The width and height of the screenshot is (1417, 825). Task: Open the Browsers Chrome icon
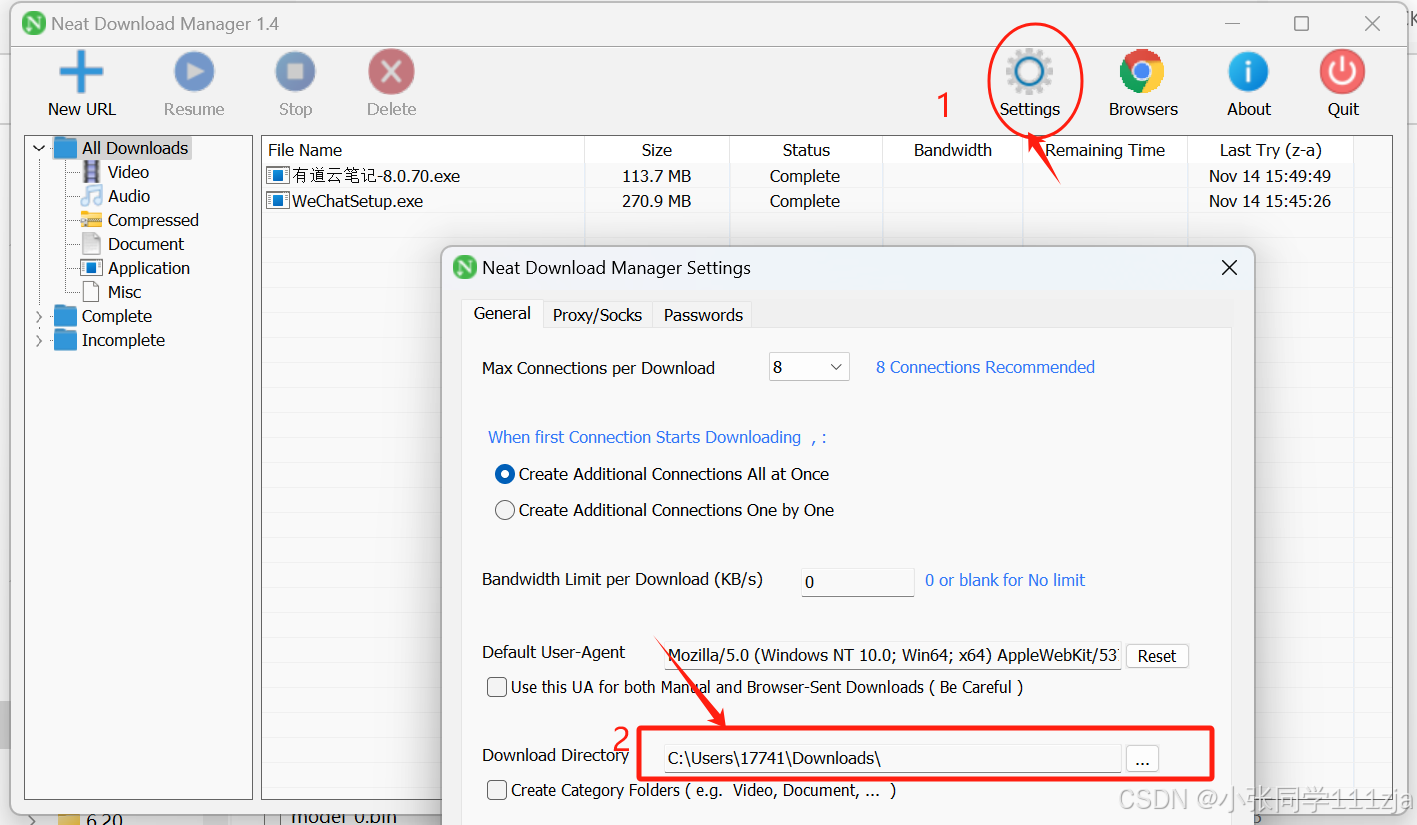pos(1142,72)
